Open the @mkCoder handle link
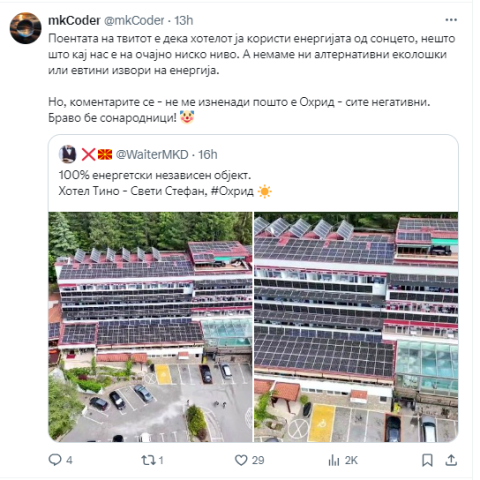Viewport: 480px width, 480px height. pos(134,20)
